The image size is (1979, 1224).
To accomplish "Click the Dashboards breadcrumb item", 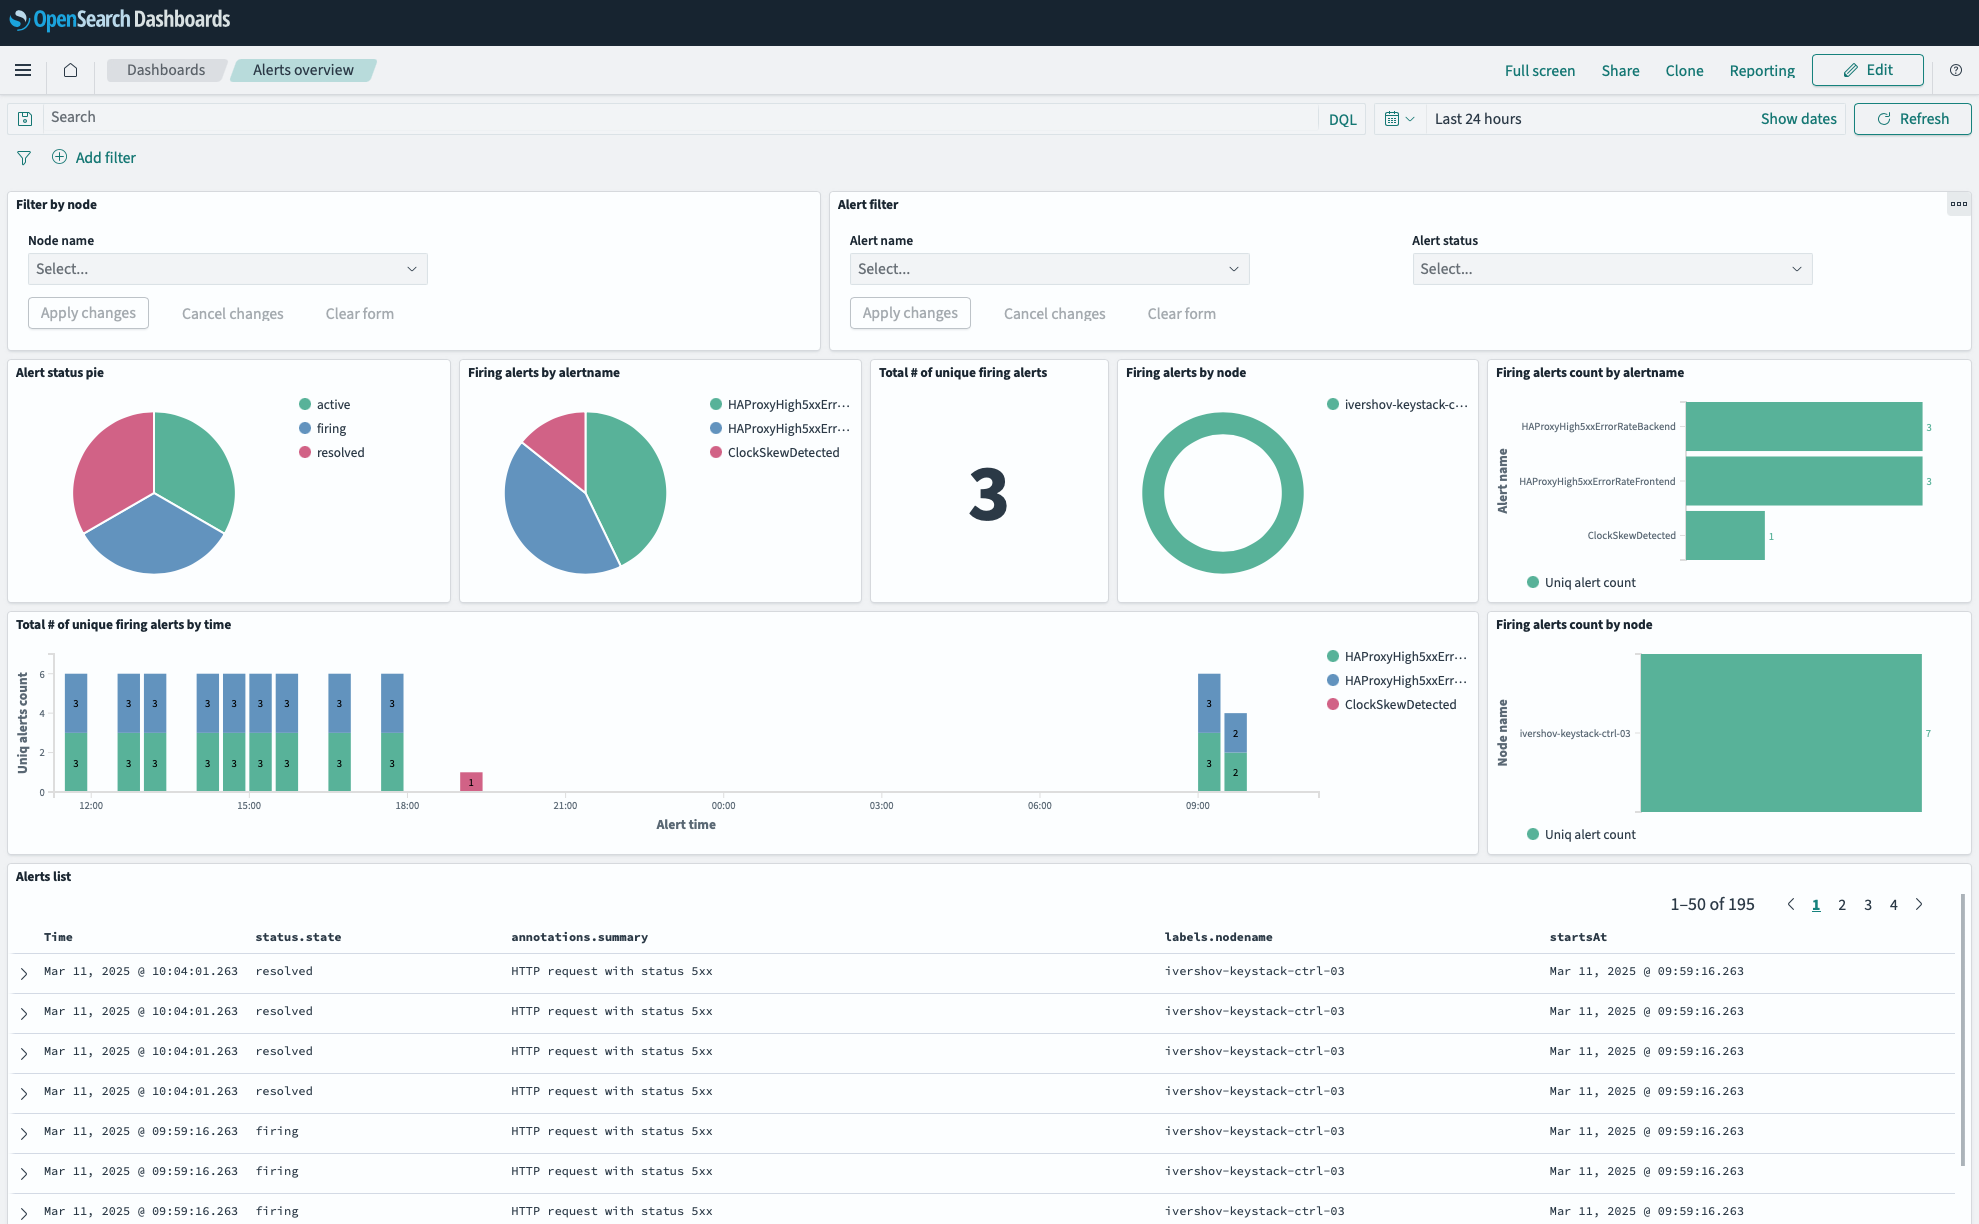I will [165, 70].
